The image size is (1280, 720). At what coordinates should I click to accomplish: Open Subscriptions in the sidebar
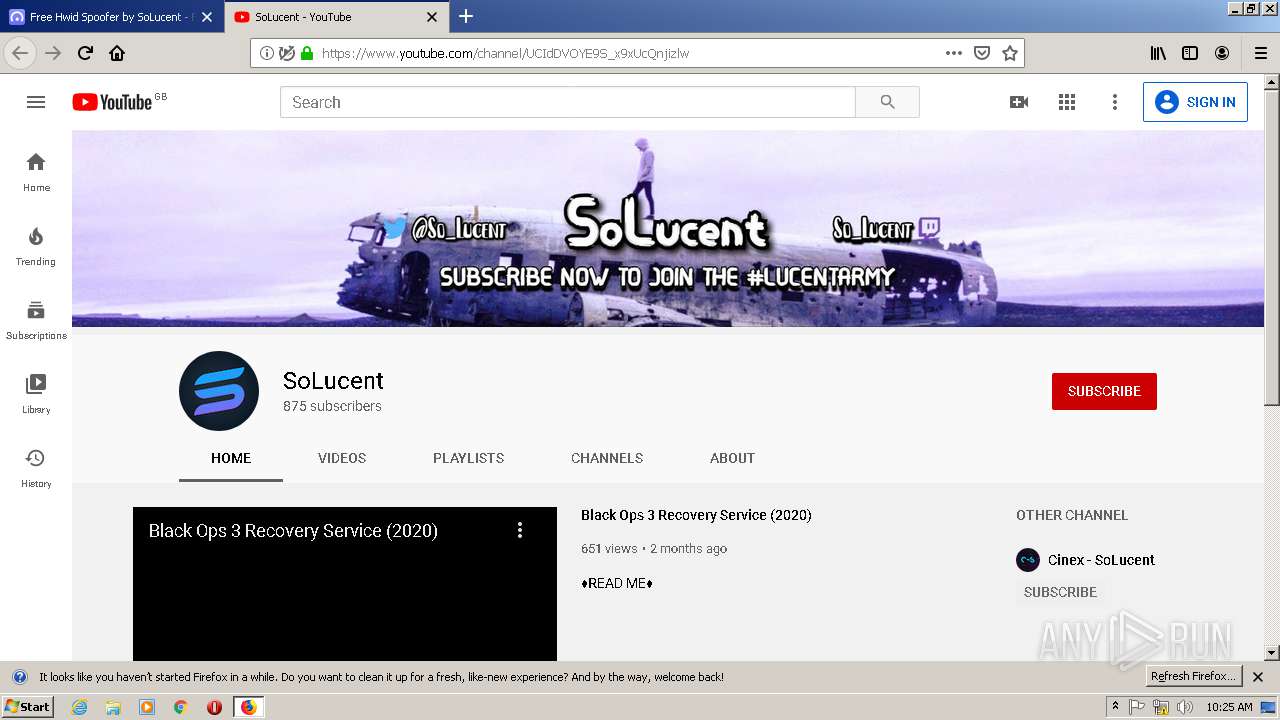36,321
